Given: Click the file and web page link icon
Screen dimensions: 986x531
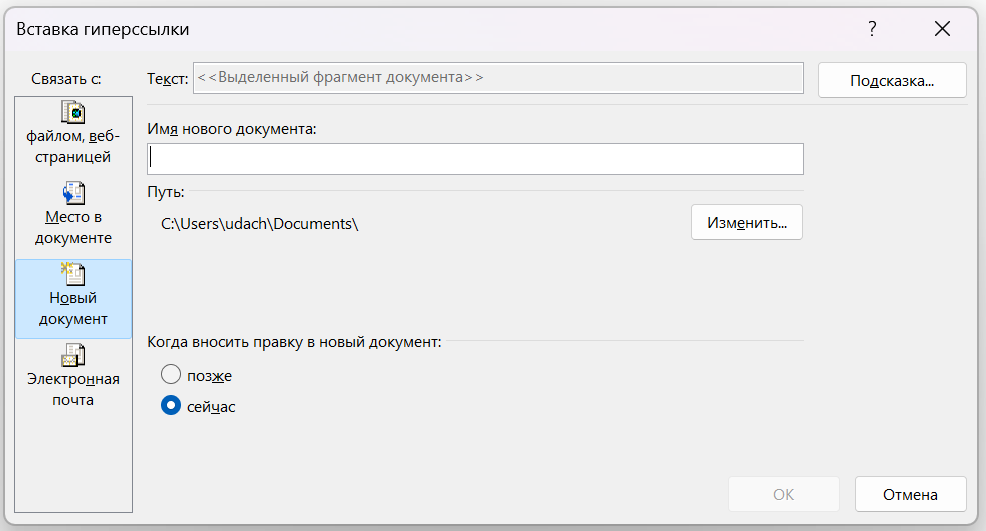Looking at the screenshot, I should click(x=73, y=113).
